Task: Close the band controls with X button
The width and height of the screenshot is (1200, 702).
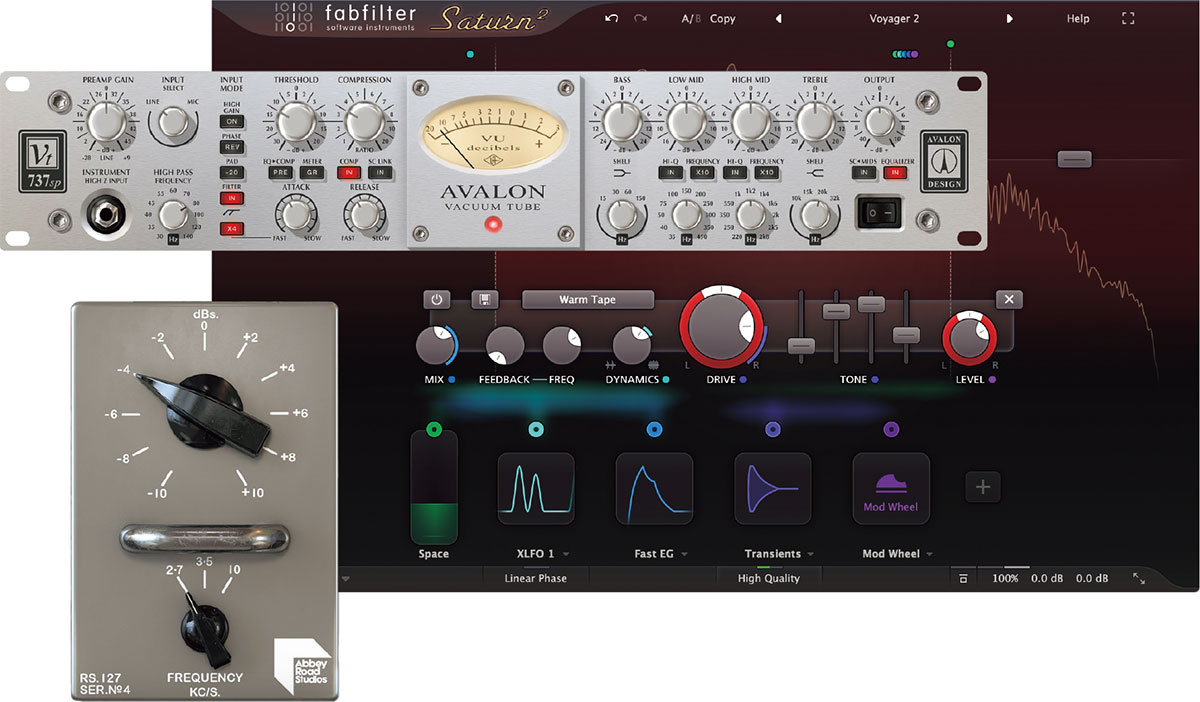Action: coord(1009,299)
